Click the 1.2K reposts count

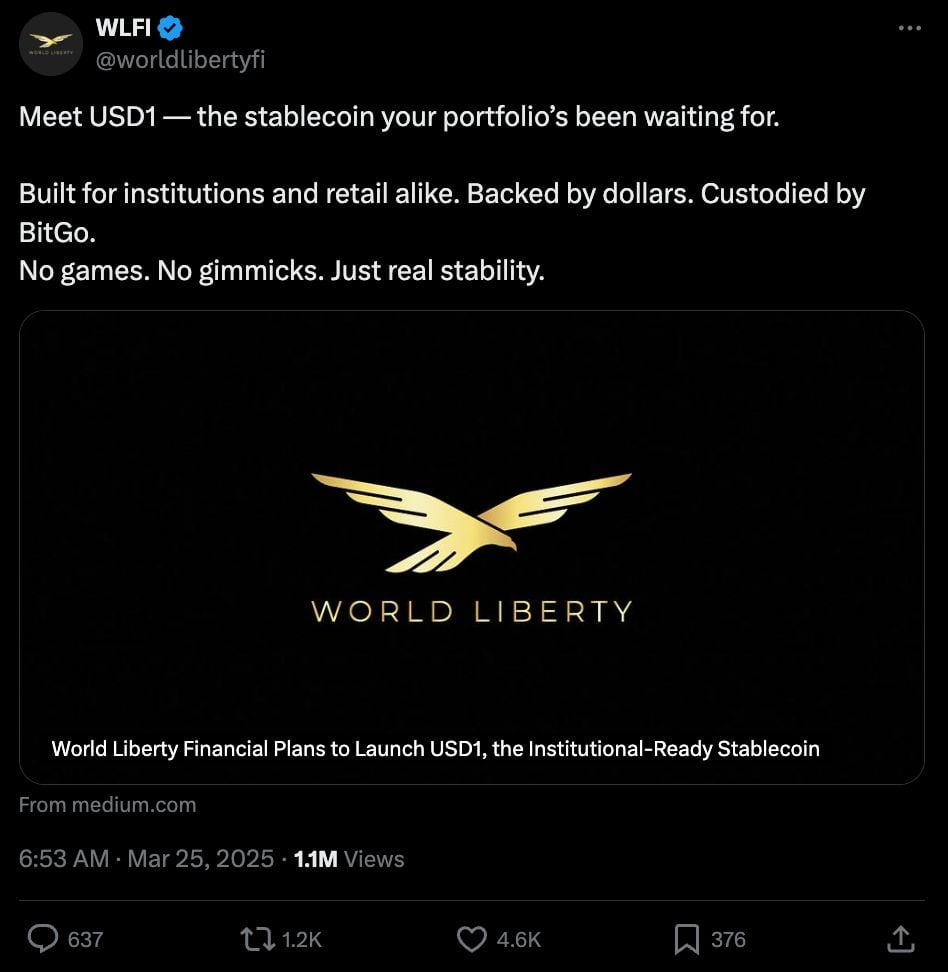click(302, 939)
